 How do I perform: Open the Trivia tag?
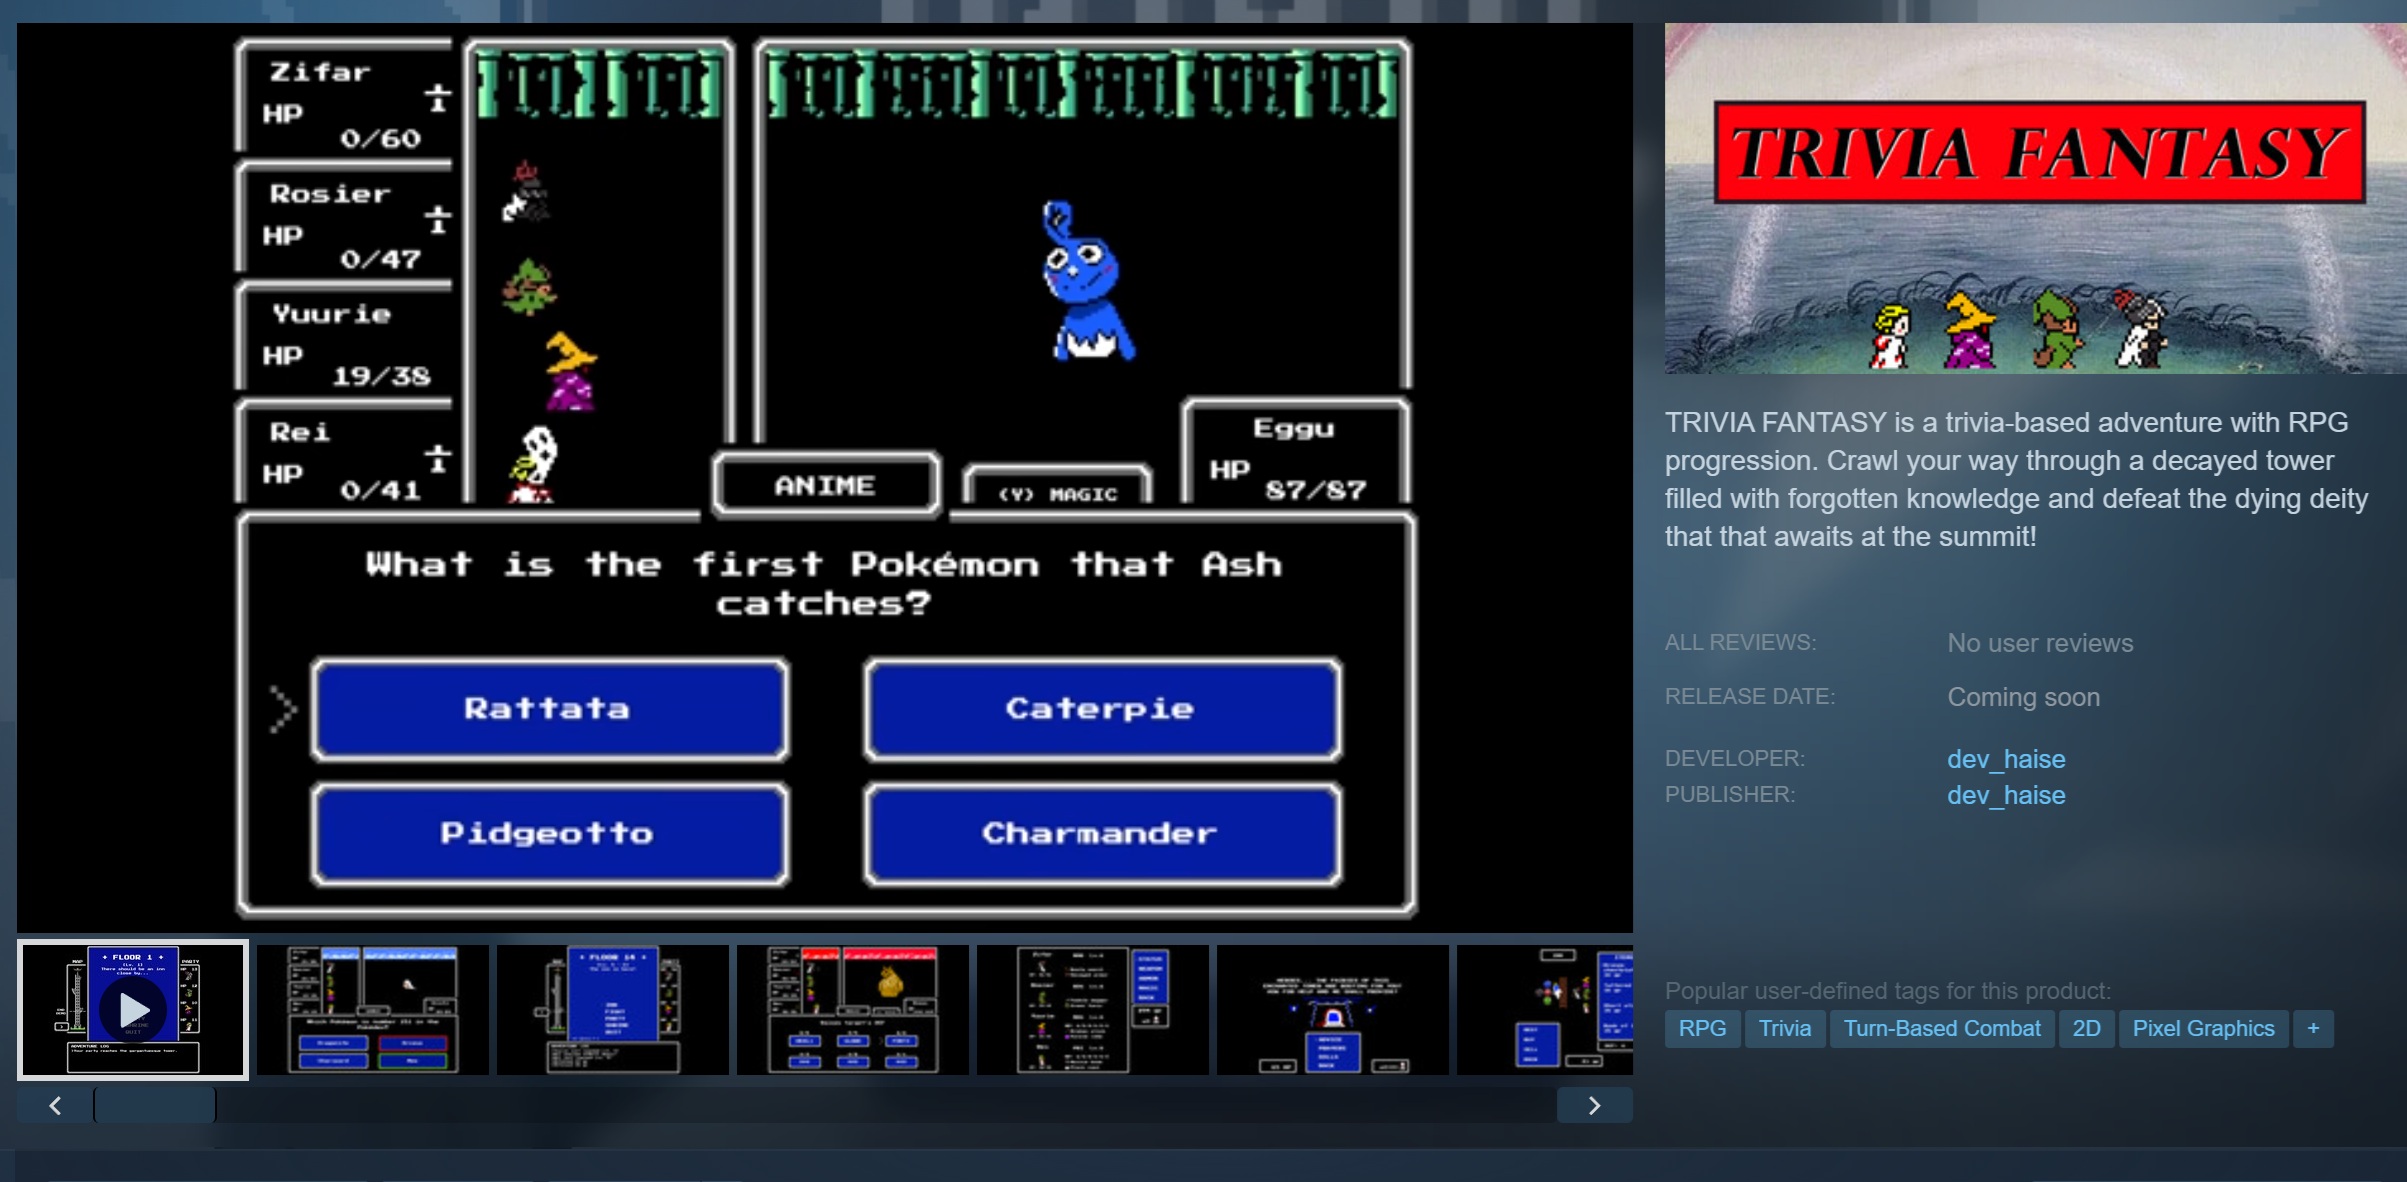pyautogui.click(x=1784, y=1028)
